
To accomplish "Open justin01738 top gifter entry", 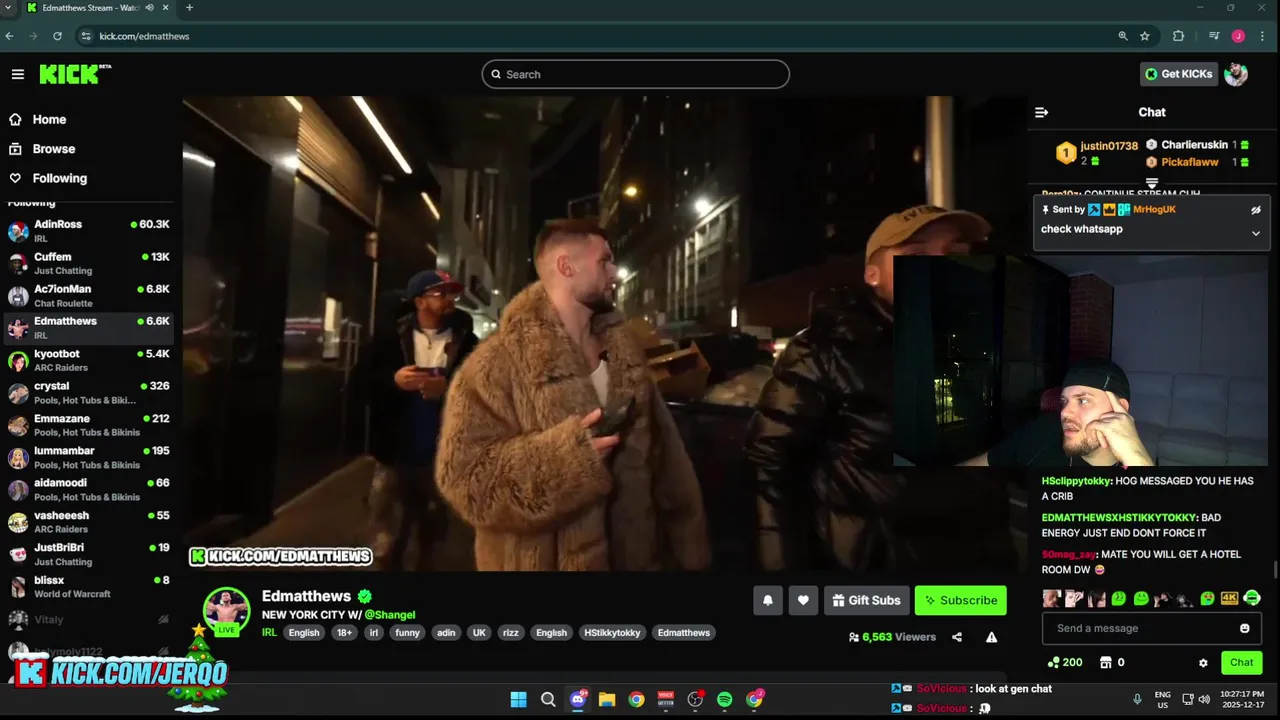I will (x=1095, y=153).
